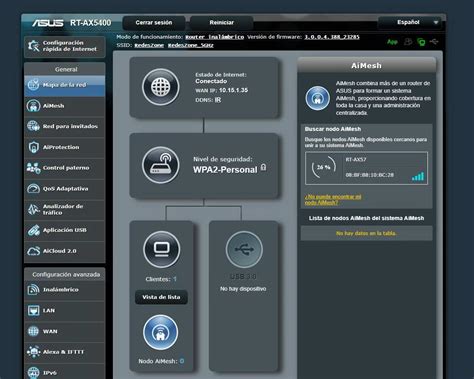Image resolution: width=474 pixels, height=379 pixels.
Task: Click the LAN icon in sidebar
Action: 34,310
